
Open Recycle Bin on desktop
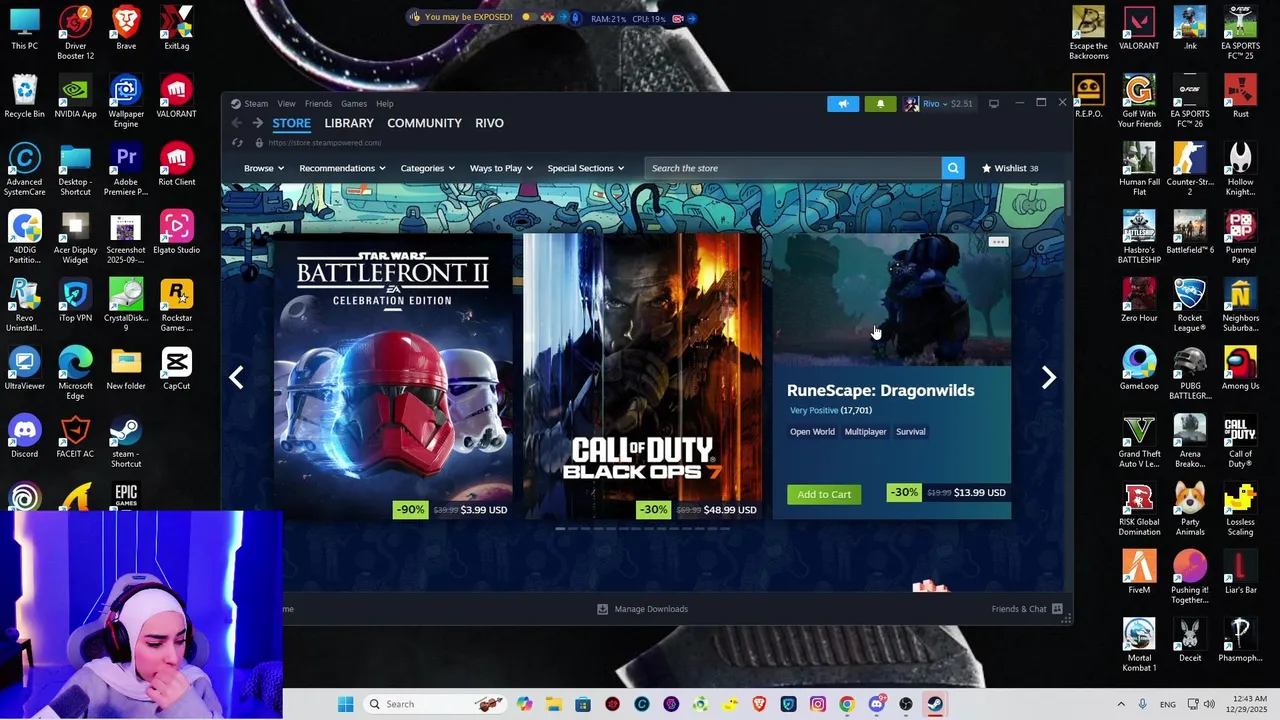click(25, 96)
